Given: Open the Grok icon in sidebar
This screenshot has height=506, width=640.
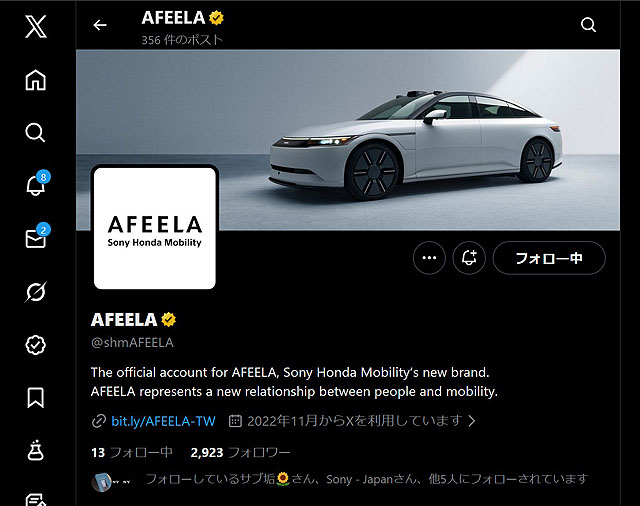Looking at the screenshot, I should tap(36, 292).
